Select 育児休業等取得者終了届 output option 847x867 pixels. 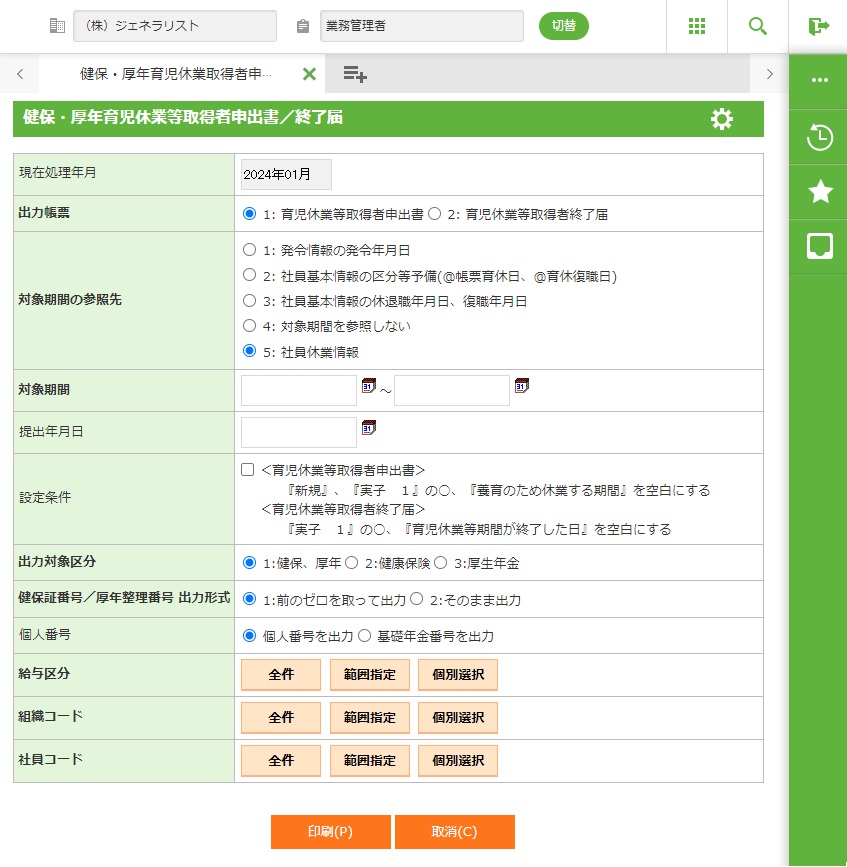tap(434, 213)
